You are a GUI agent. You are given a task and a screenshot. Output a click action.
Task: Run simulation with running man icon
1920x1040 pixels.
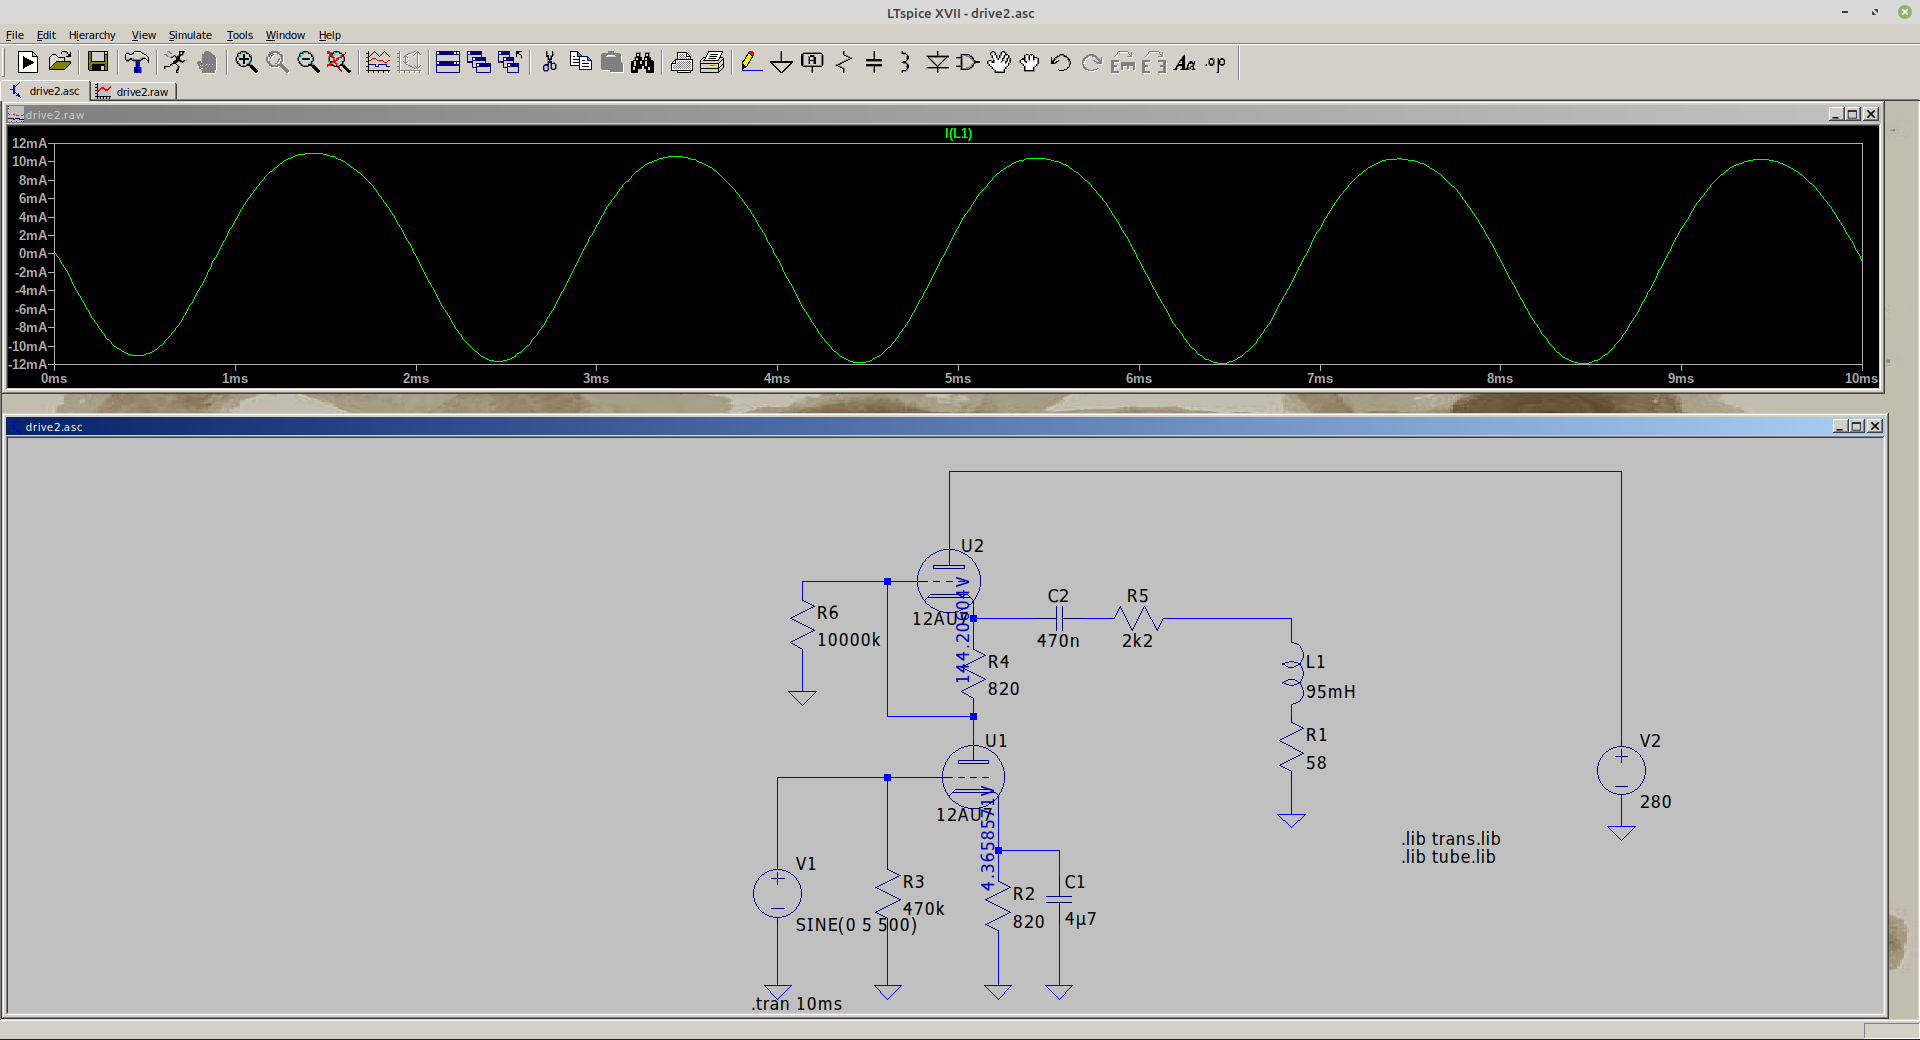[x=175, y=62]
